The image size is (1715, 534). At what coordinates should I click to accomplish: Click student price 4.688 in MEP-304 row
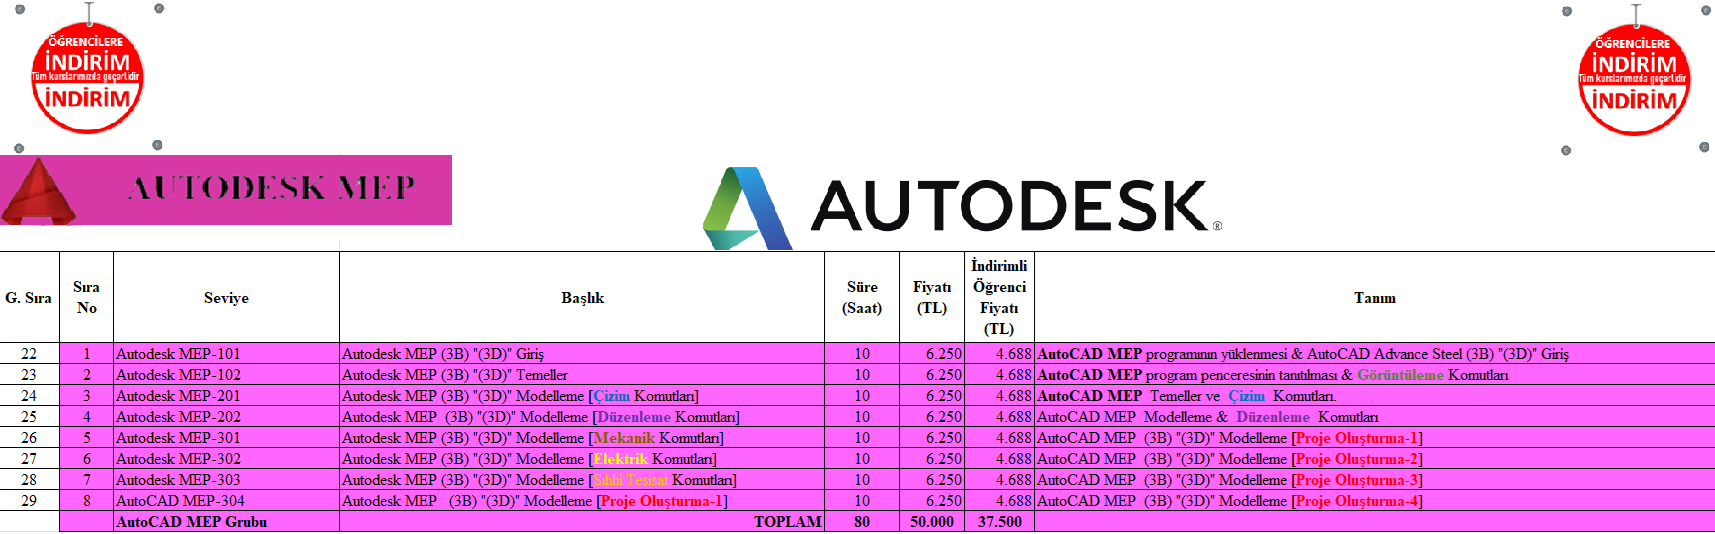pos(999,501)
